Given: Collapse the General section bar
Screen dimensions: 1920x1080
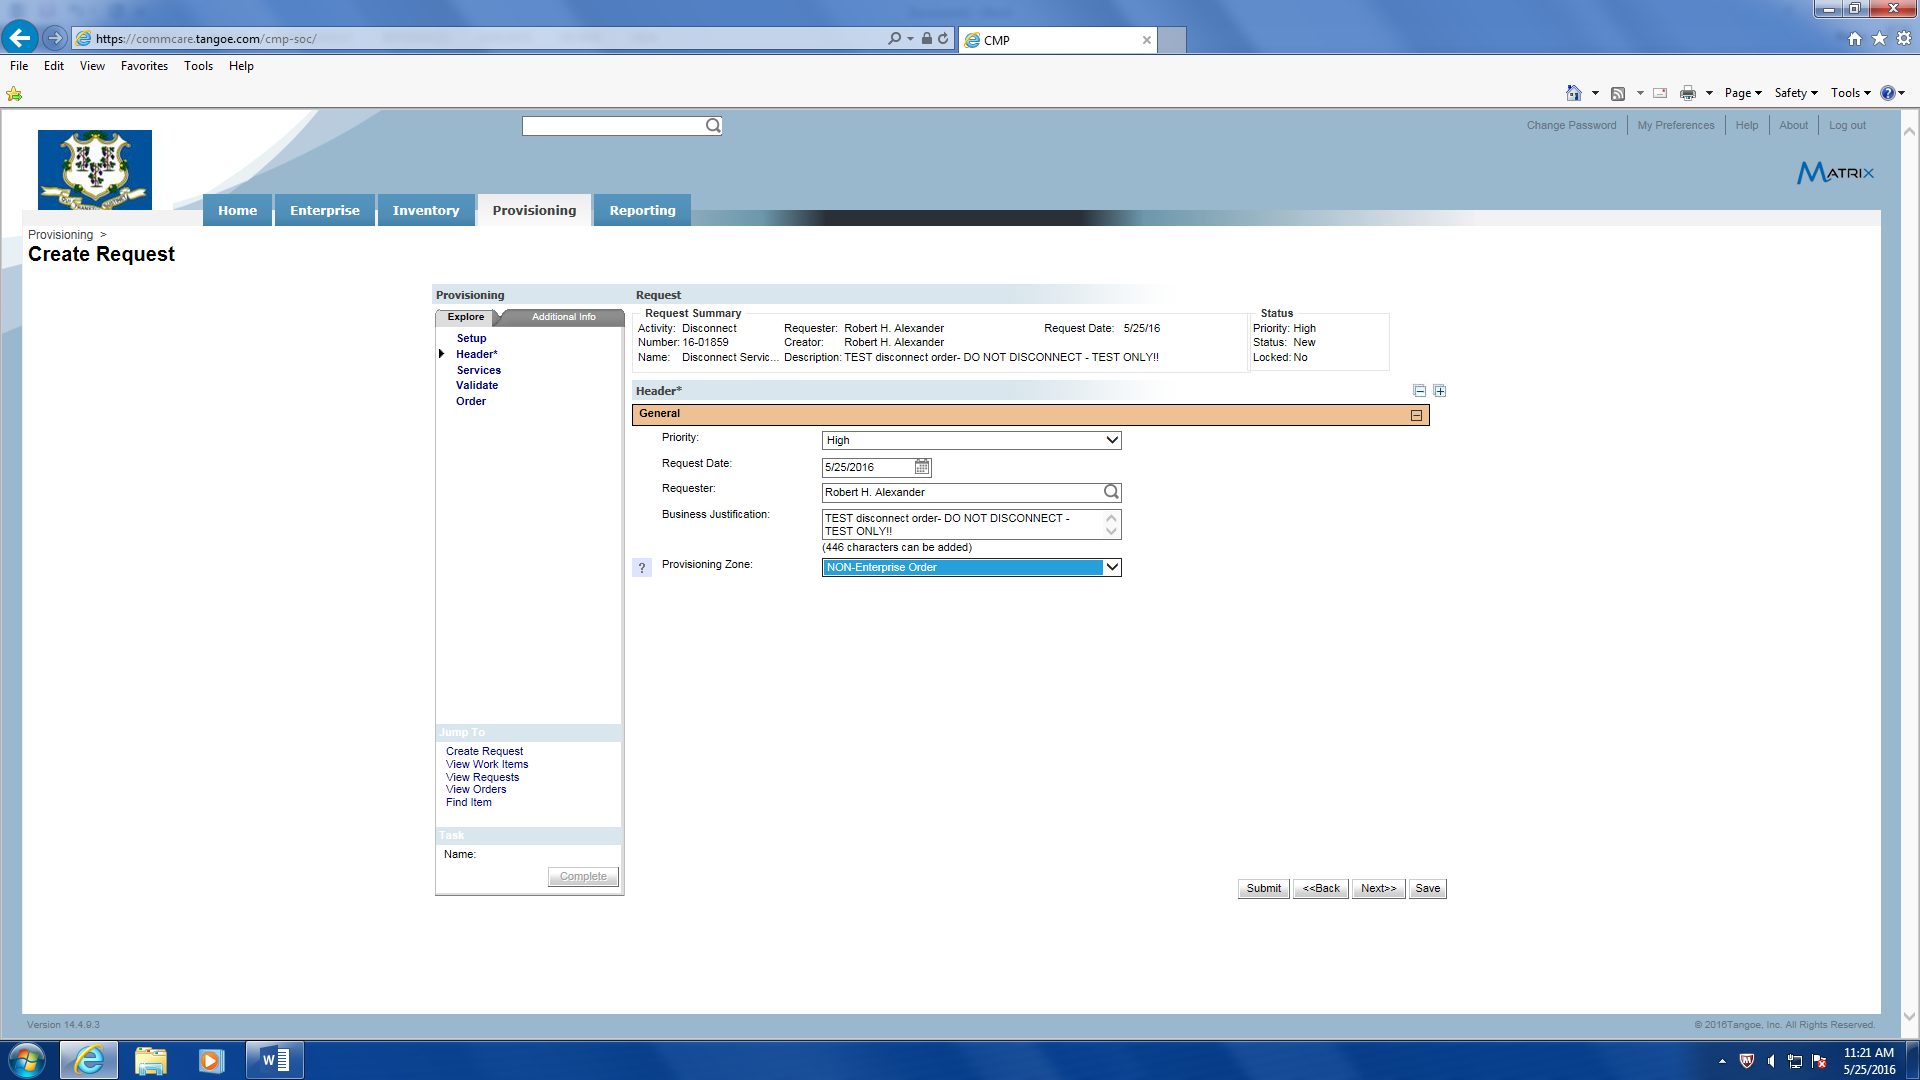Looking at the screenshot, I should 1416,415.
